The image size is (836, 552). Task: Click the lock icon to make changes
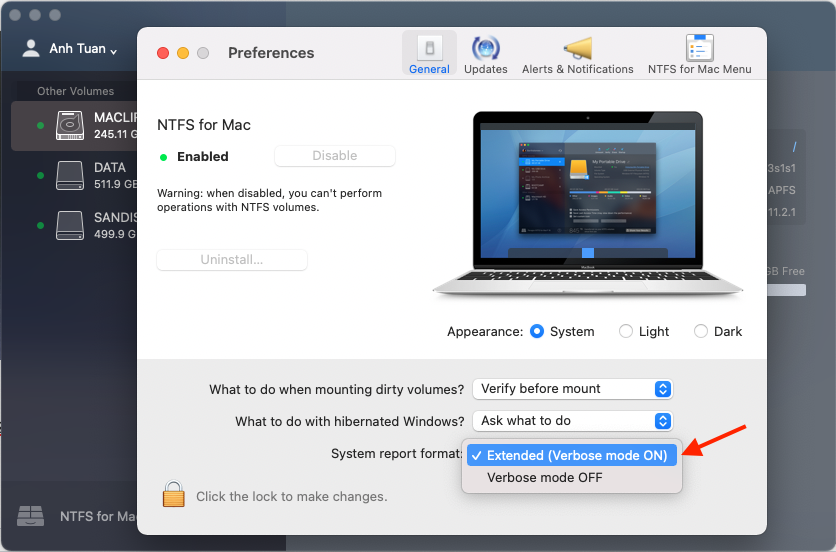tap(174, 494)
